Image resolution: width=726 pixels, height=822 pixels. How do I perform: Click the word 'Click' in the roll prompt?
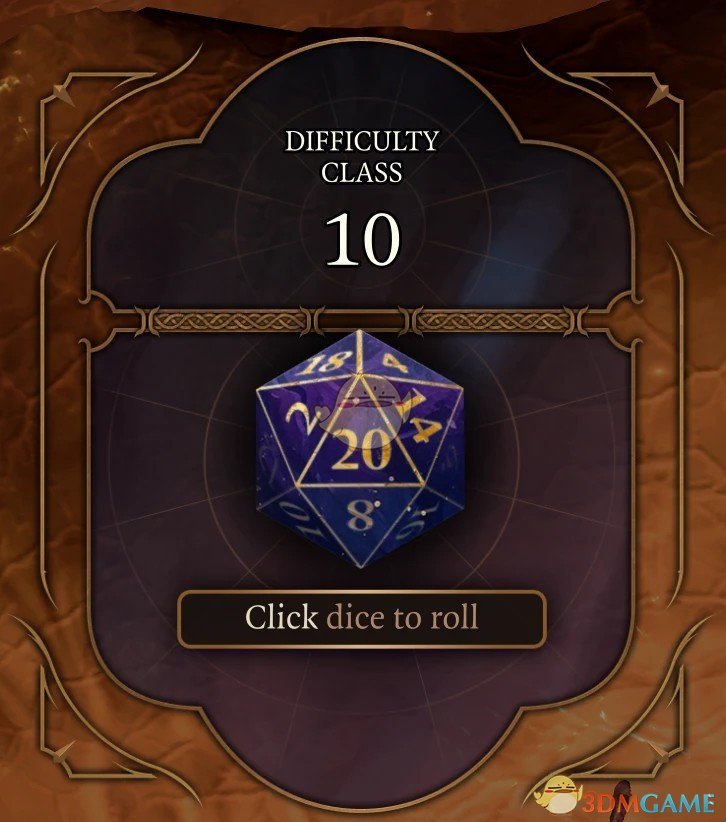point(281,616)
